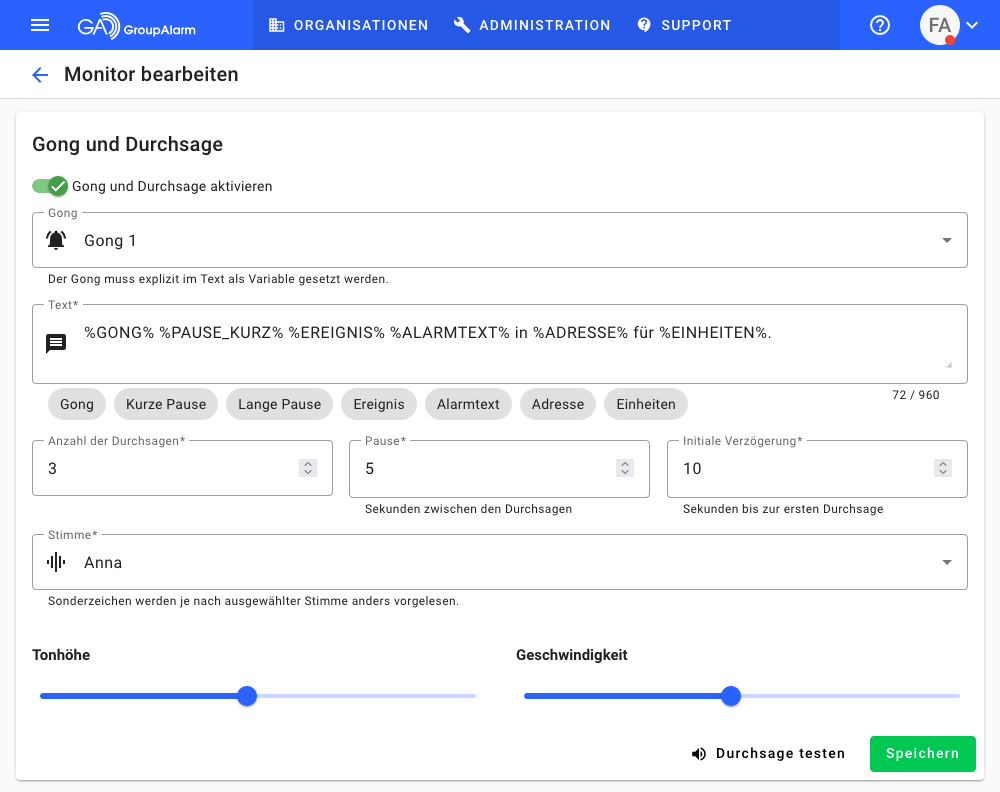The height and width of the screenshot is (792, 1000).
Task: Insert the Ereignis variable chip
Action: coord(379,404)
